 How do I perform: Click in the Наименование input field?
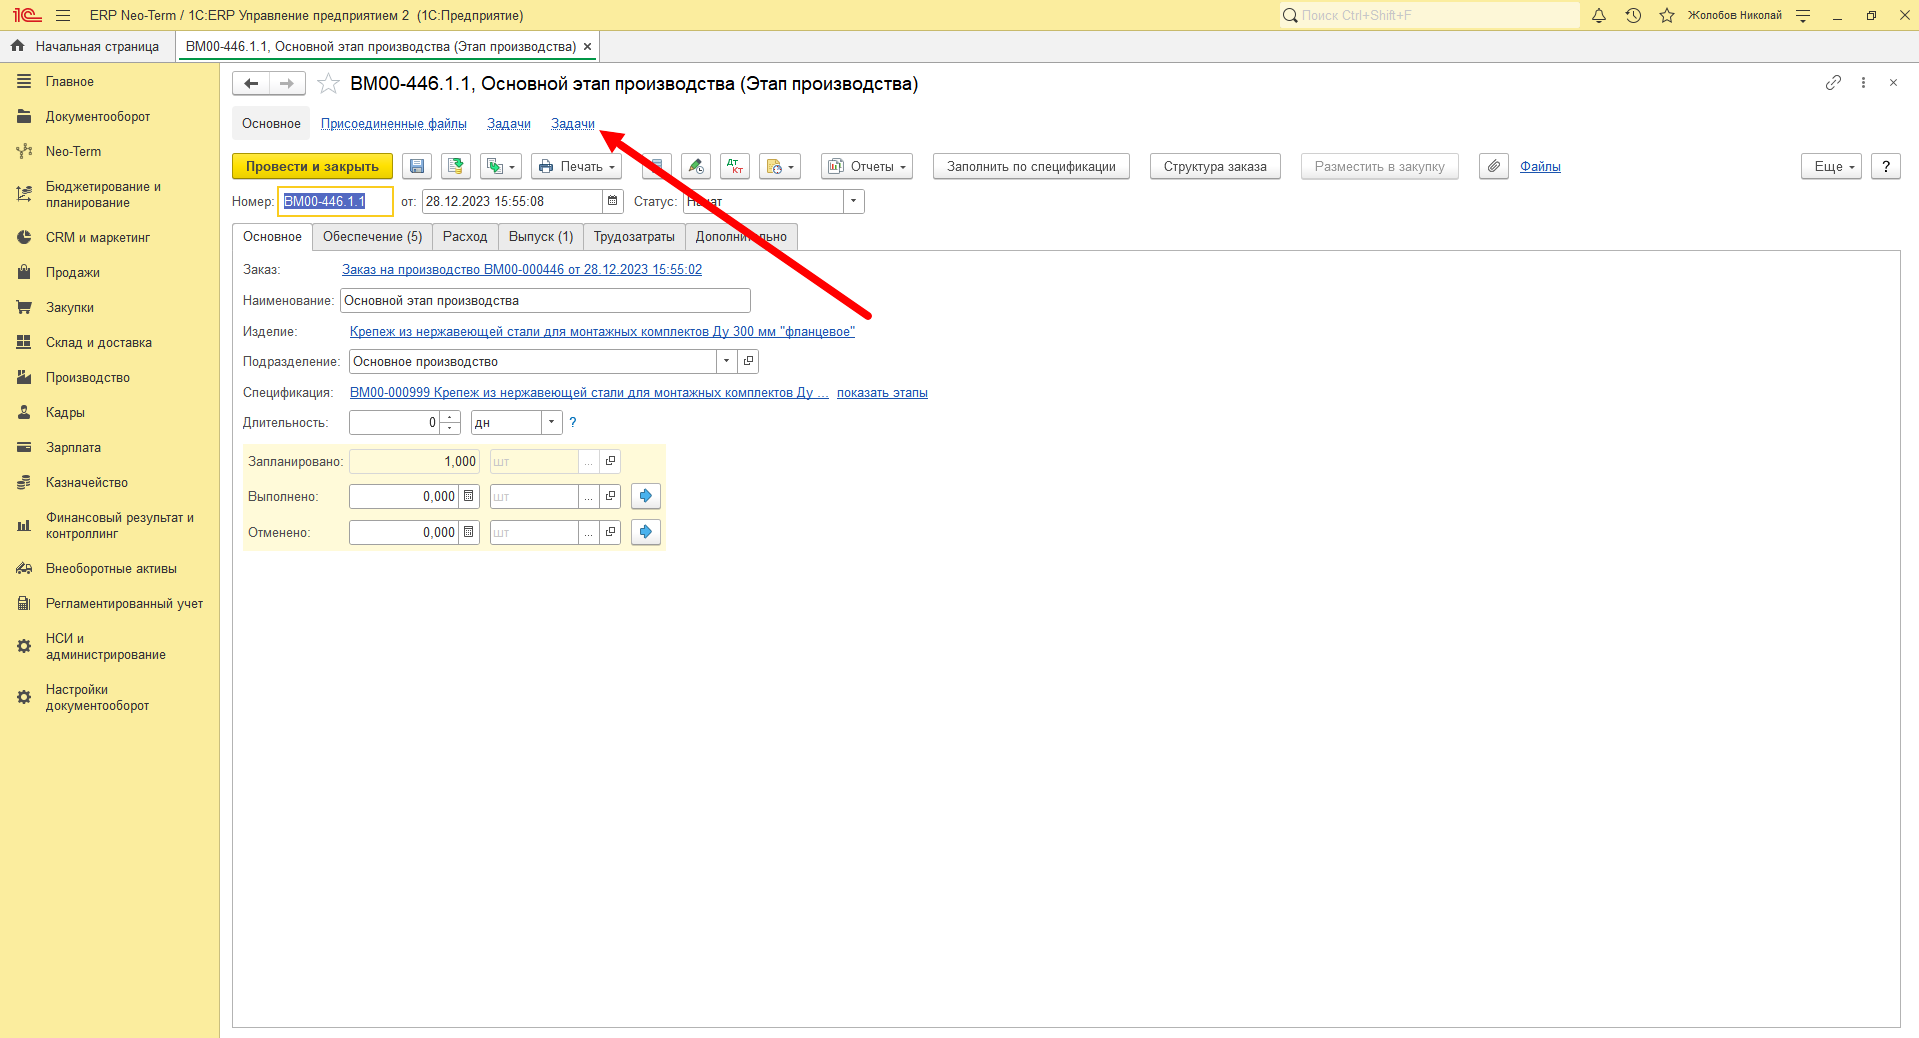545,300
